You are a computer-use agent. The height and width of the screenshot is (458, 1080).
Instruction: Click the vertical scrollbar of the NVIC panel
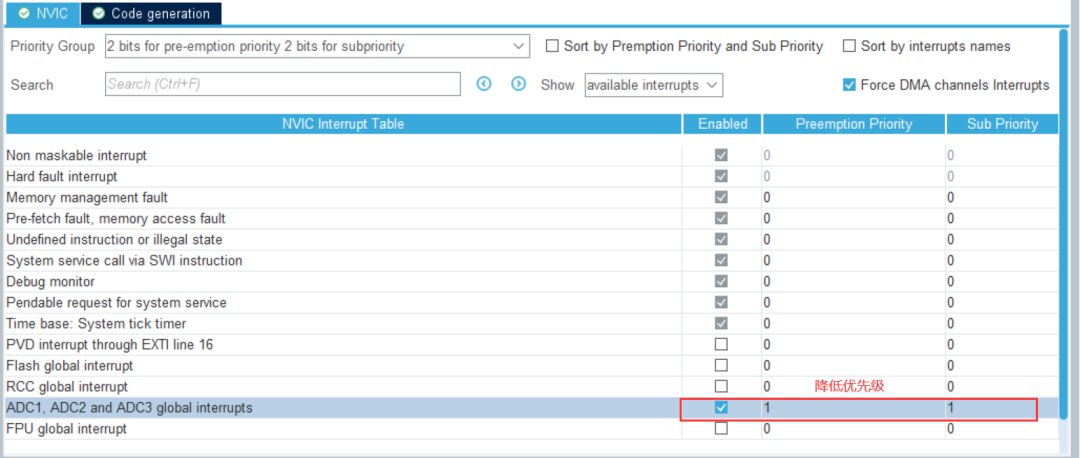1065,224
